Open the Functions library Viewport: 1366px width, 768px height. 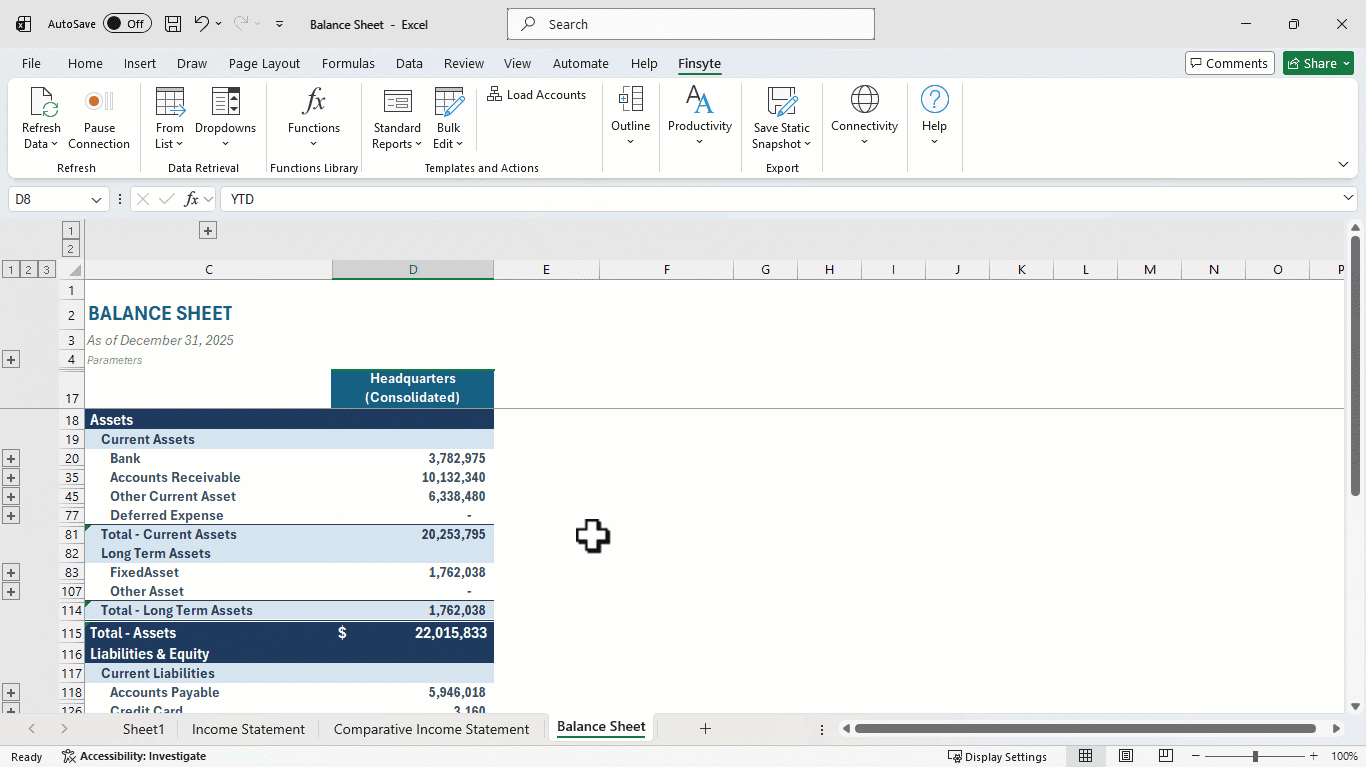click(314, 118)
